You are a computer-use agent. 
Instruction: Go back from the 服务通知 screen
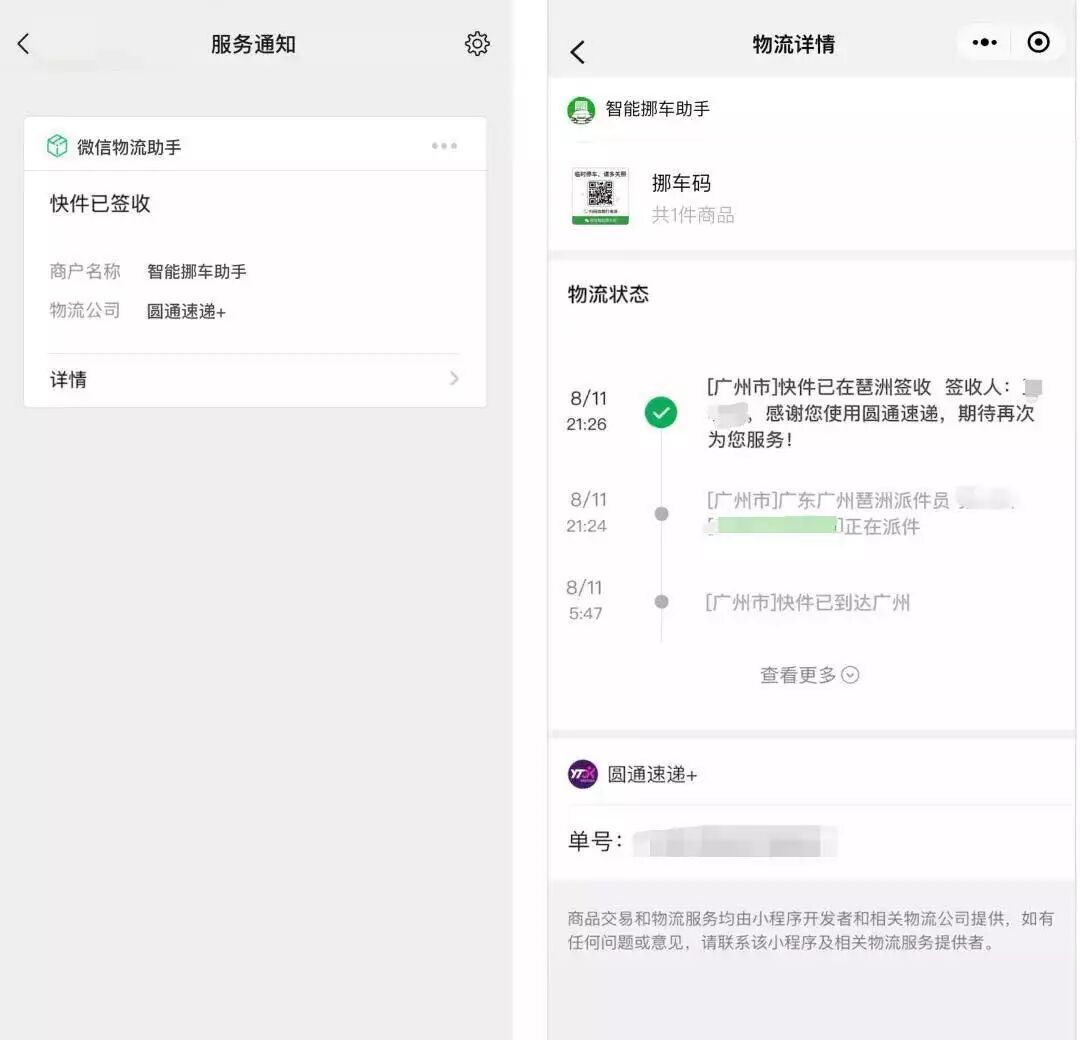coord(23,44)
